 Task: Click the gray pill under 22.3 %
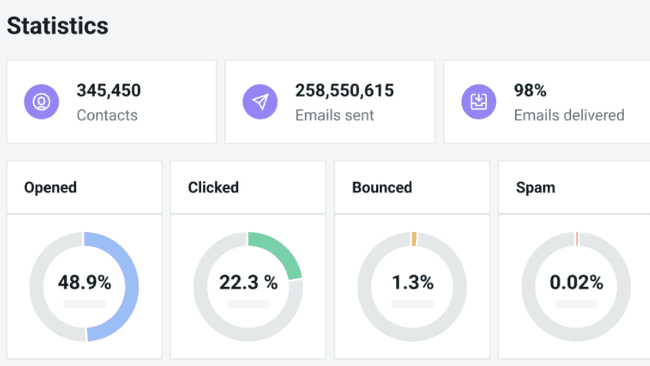coord(248,304)
